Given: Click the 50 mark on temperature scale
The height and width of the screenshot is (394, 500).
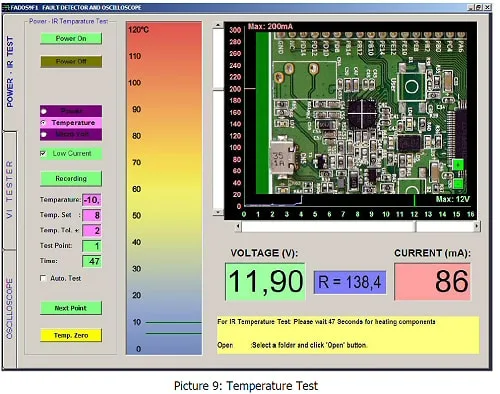Looking at the screenshot, I should (x=137, y=215).
